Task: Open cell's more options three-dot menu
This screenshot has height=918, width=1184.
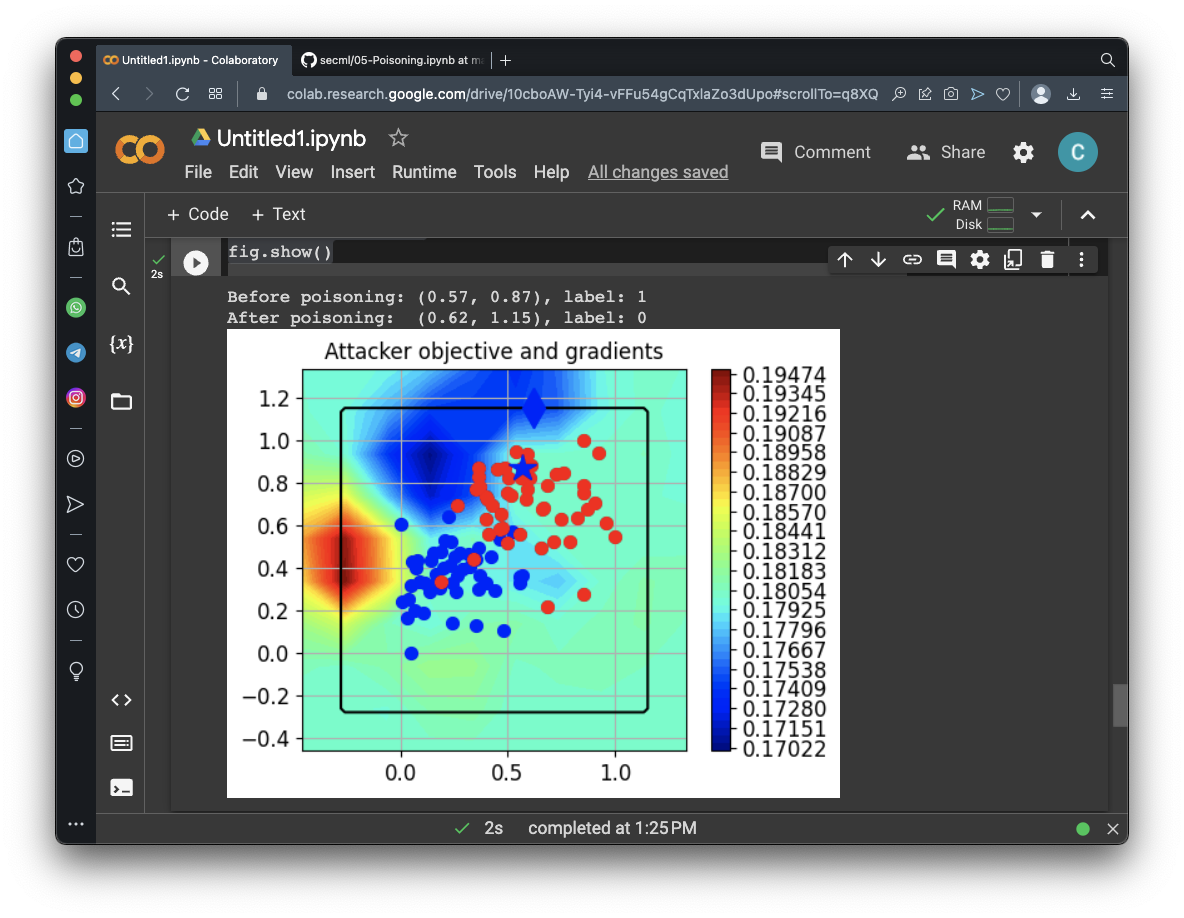Action: 1081,260
